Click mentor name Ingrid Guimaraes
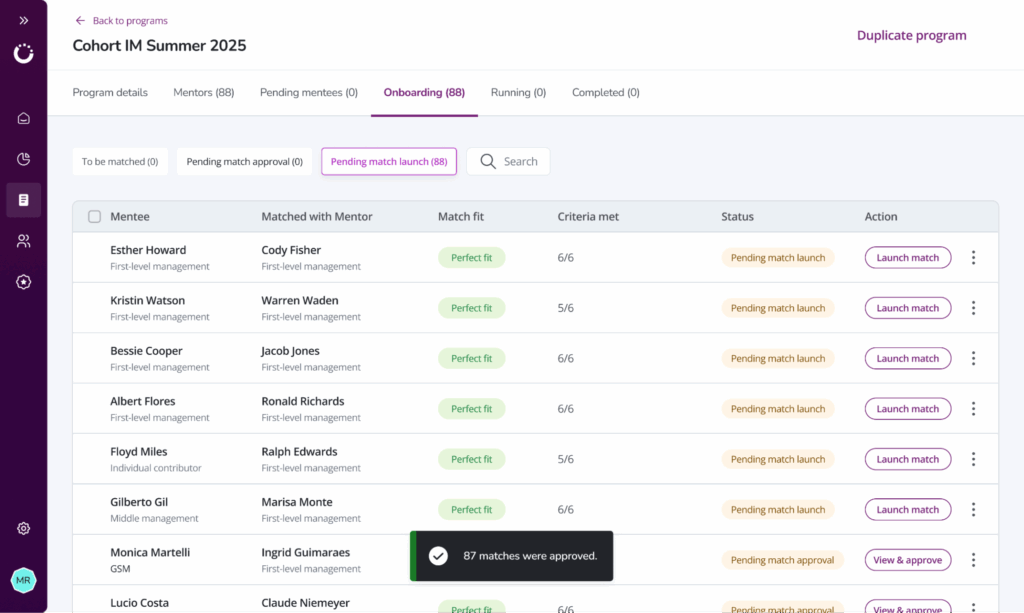 [x=306, y=552]
